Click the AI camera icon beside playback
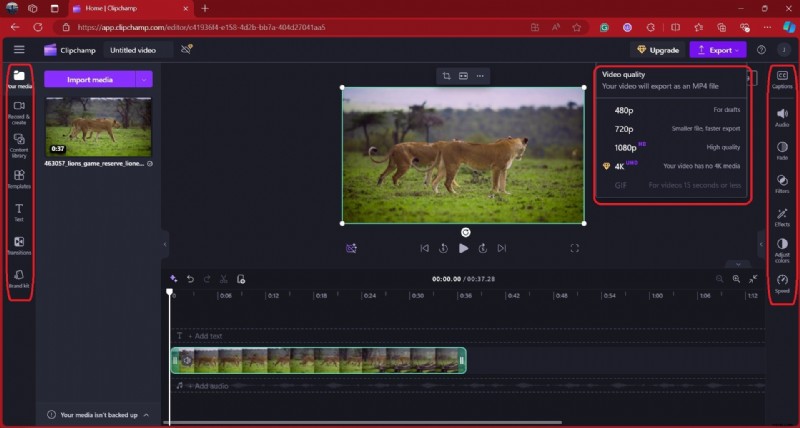This screenshot has height=428, width=800. point(351,248)
